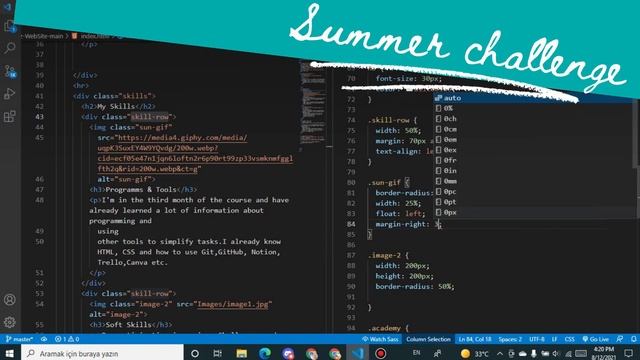
Task: Open Task View in taskbar
Action: click(218, 353)
